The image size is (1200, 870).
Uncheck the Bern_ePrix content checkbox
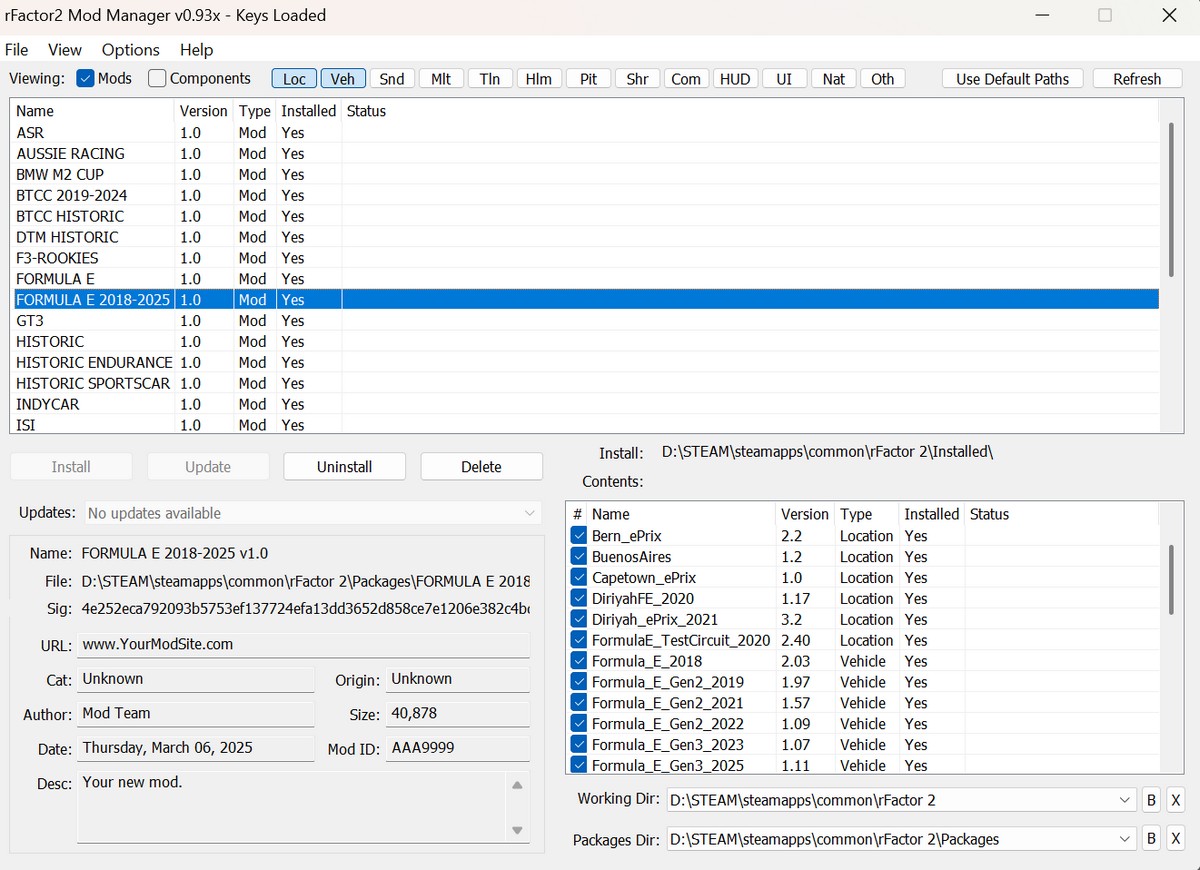(579, 535)
